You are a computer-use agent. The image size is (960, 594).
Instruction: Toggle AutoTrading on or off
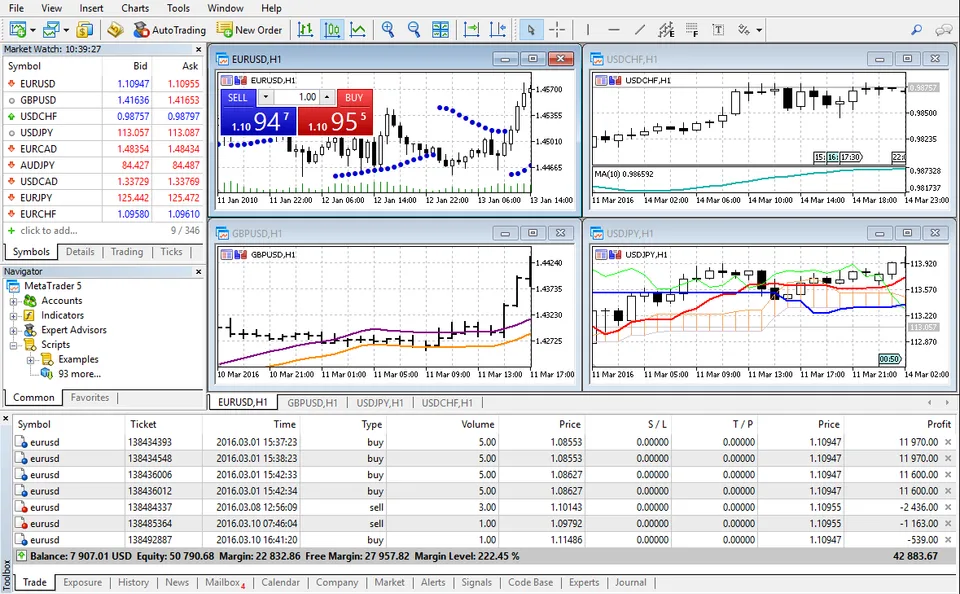[170, 29]
